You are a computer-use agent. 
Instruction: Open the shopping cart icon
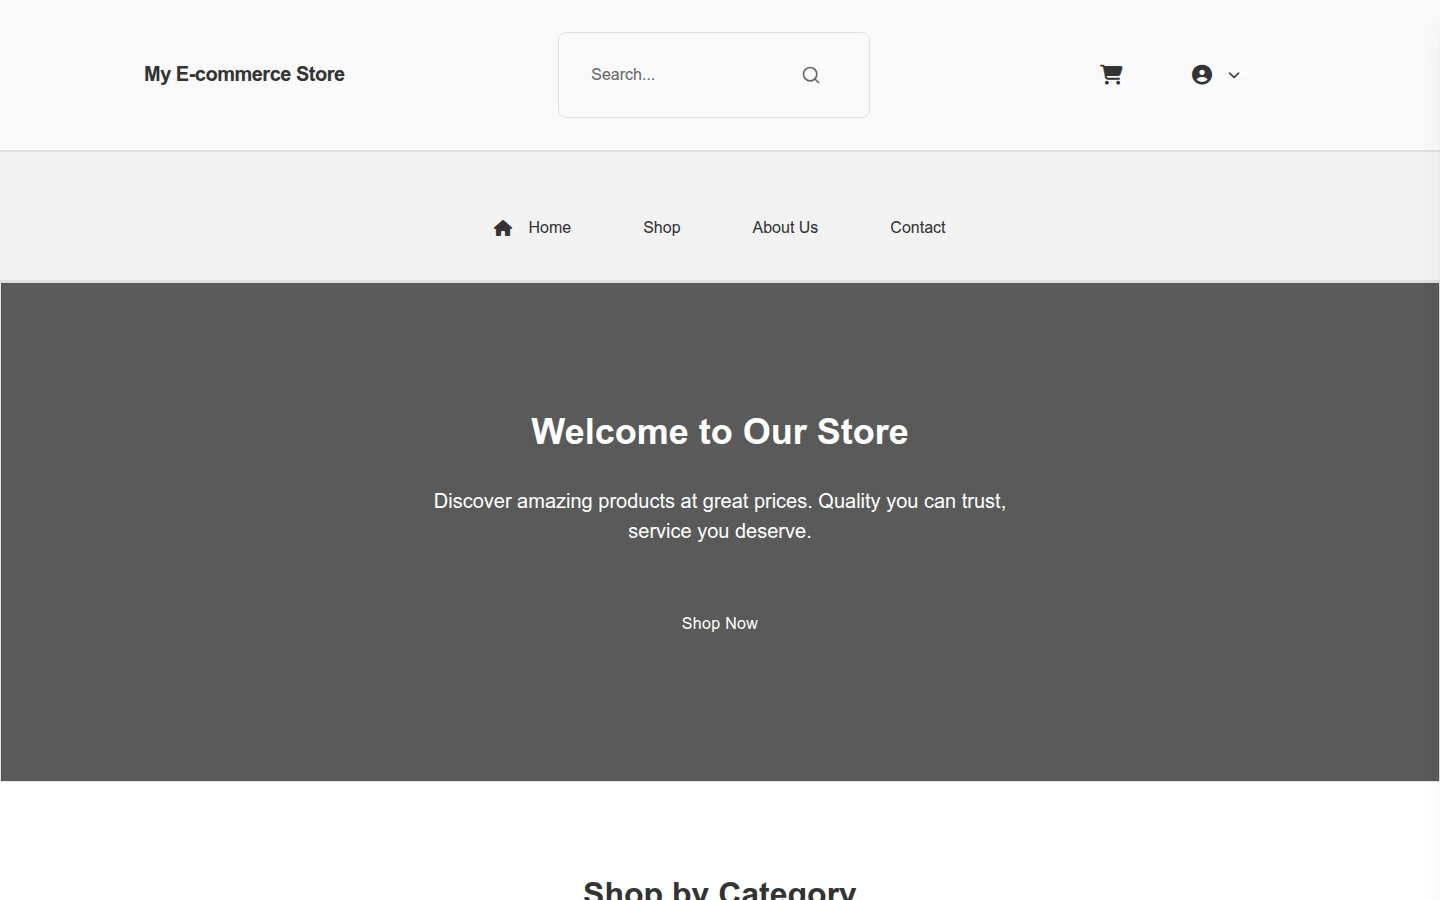tap(1111, 75)
